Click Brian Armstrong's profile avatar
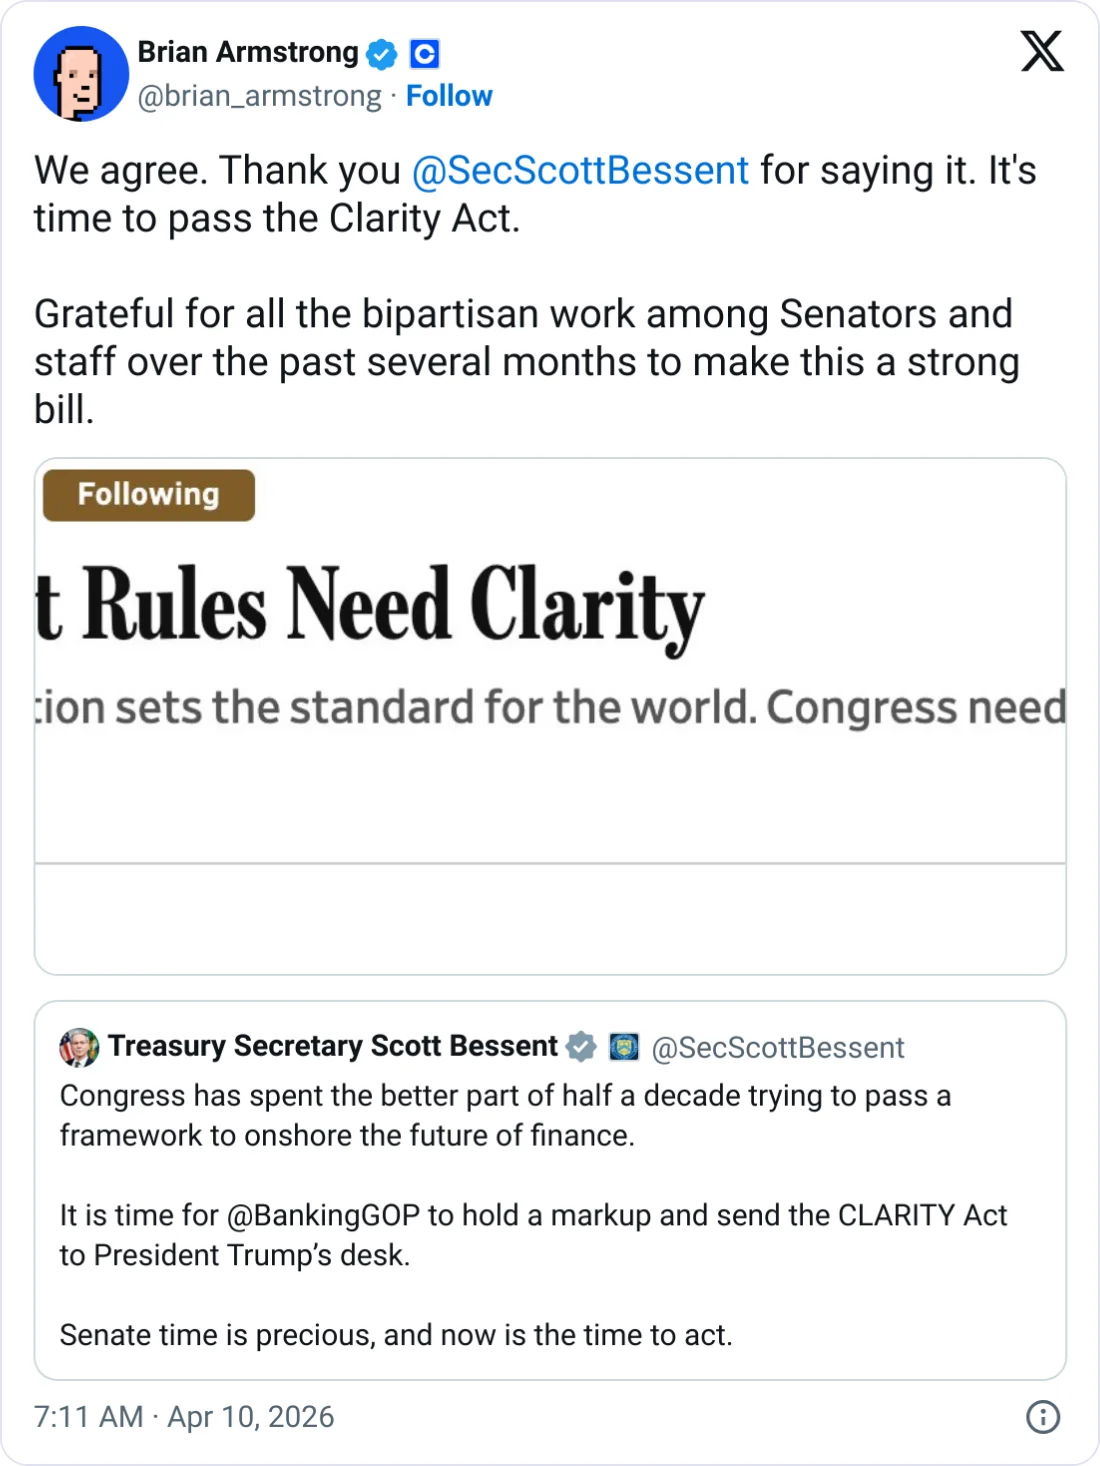Screen dimensions: 1100x1466 click(x=81, y=74)
